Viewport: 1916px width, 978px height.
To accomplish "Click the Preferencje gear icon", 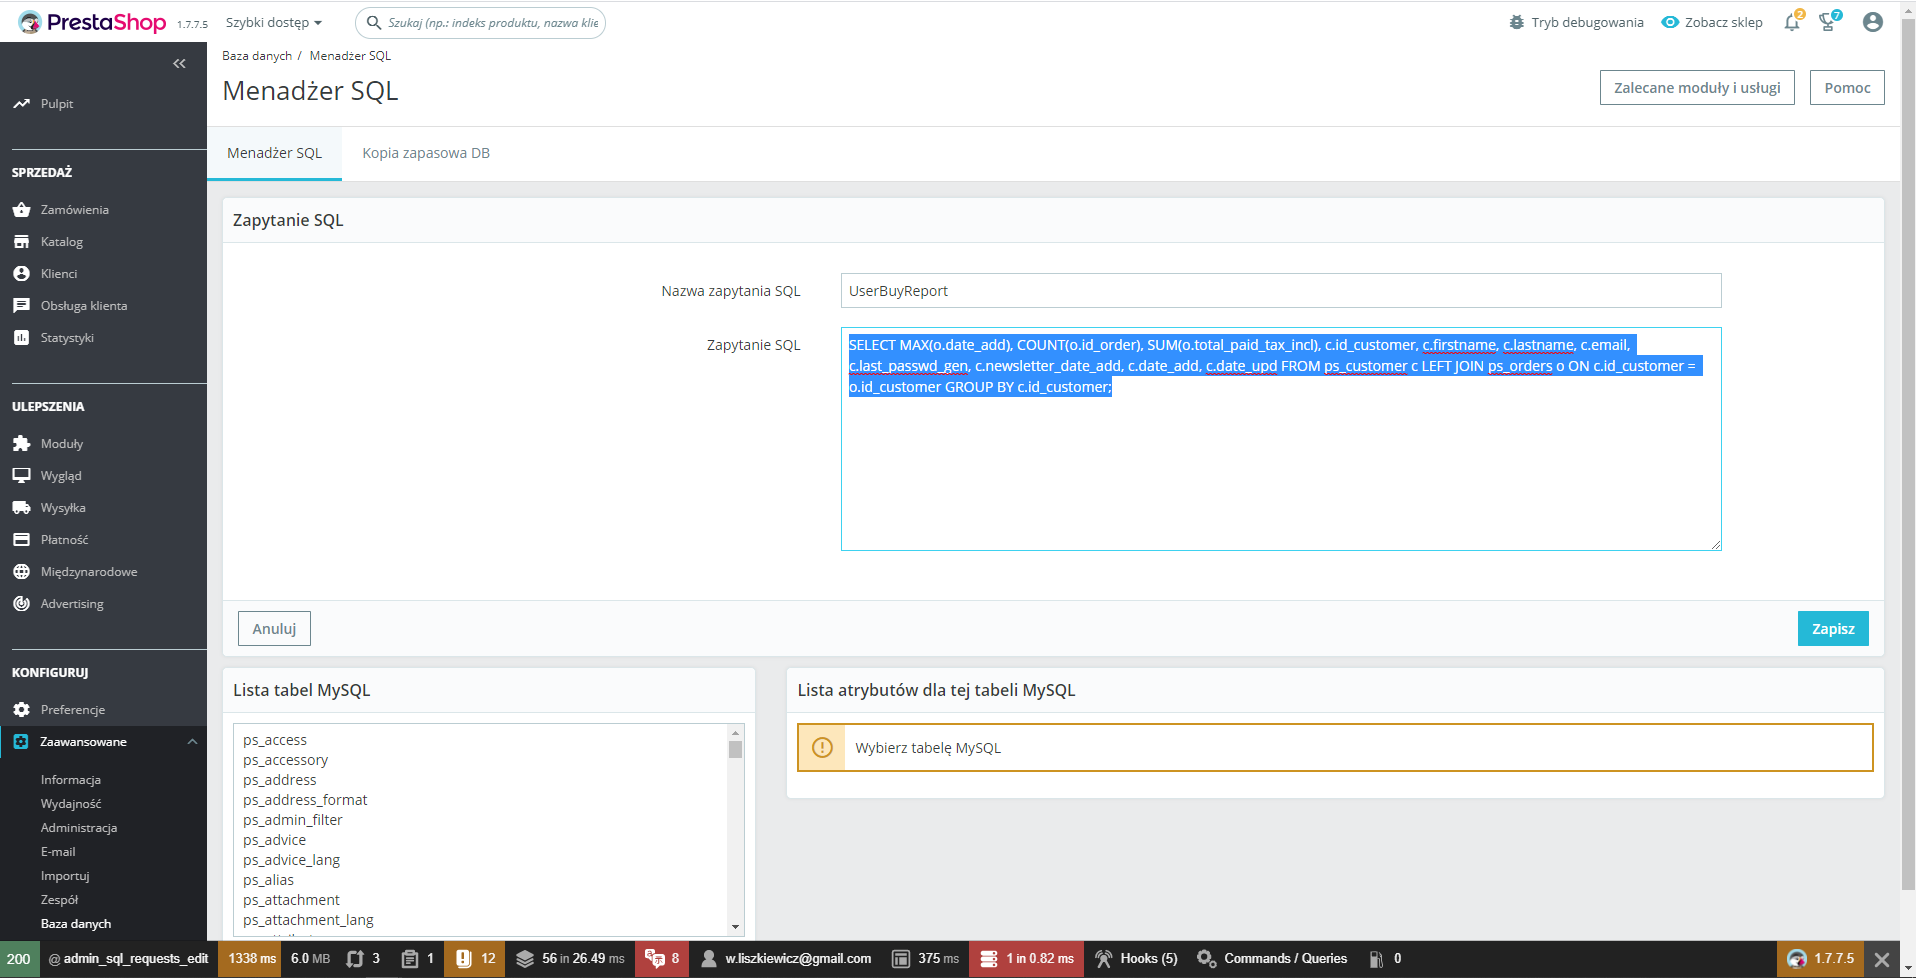I will (21, 710).
